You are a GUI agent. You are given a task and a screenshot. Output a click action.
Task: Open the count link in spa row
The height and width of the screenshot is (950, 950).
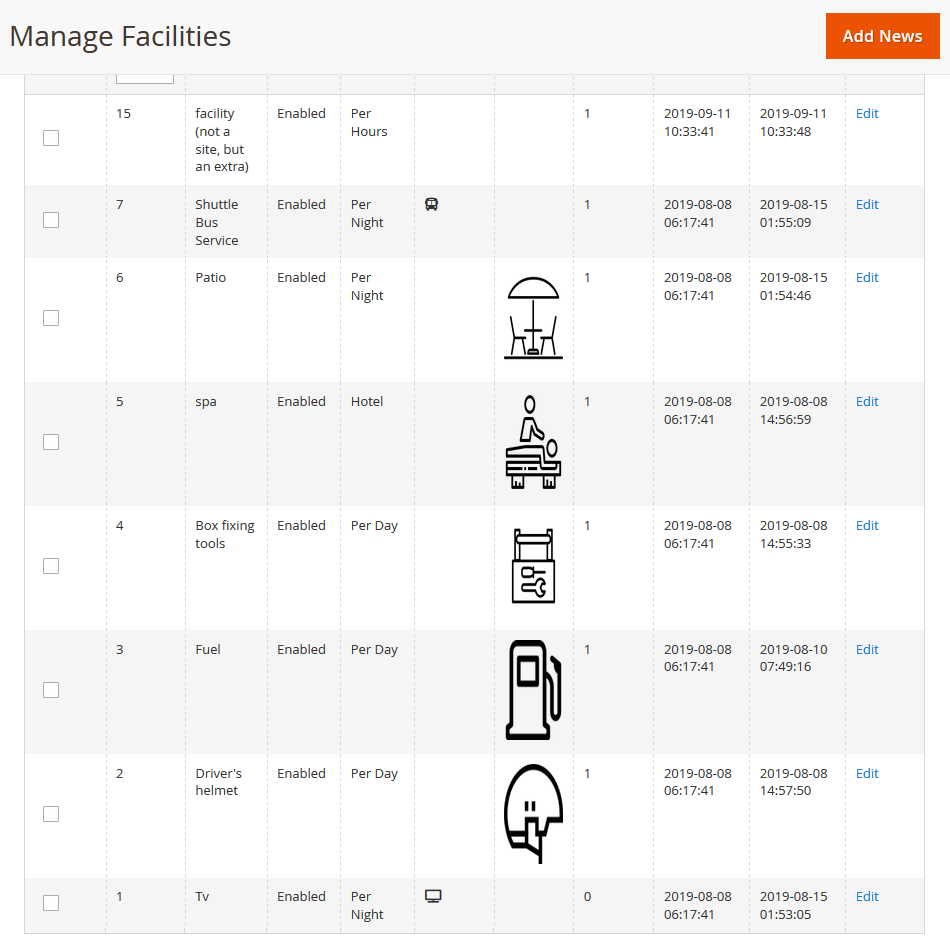click(587, 402)
